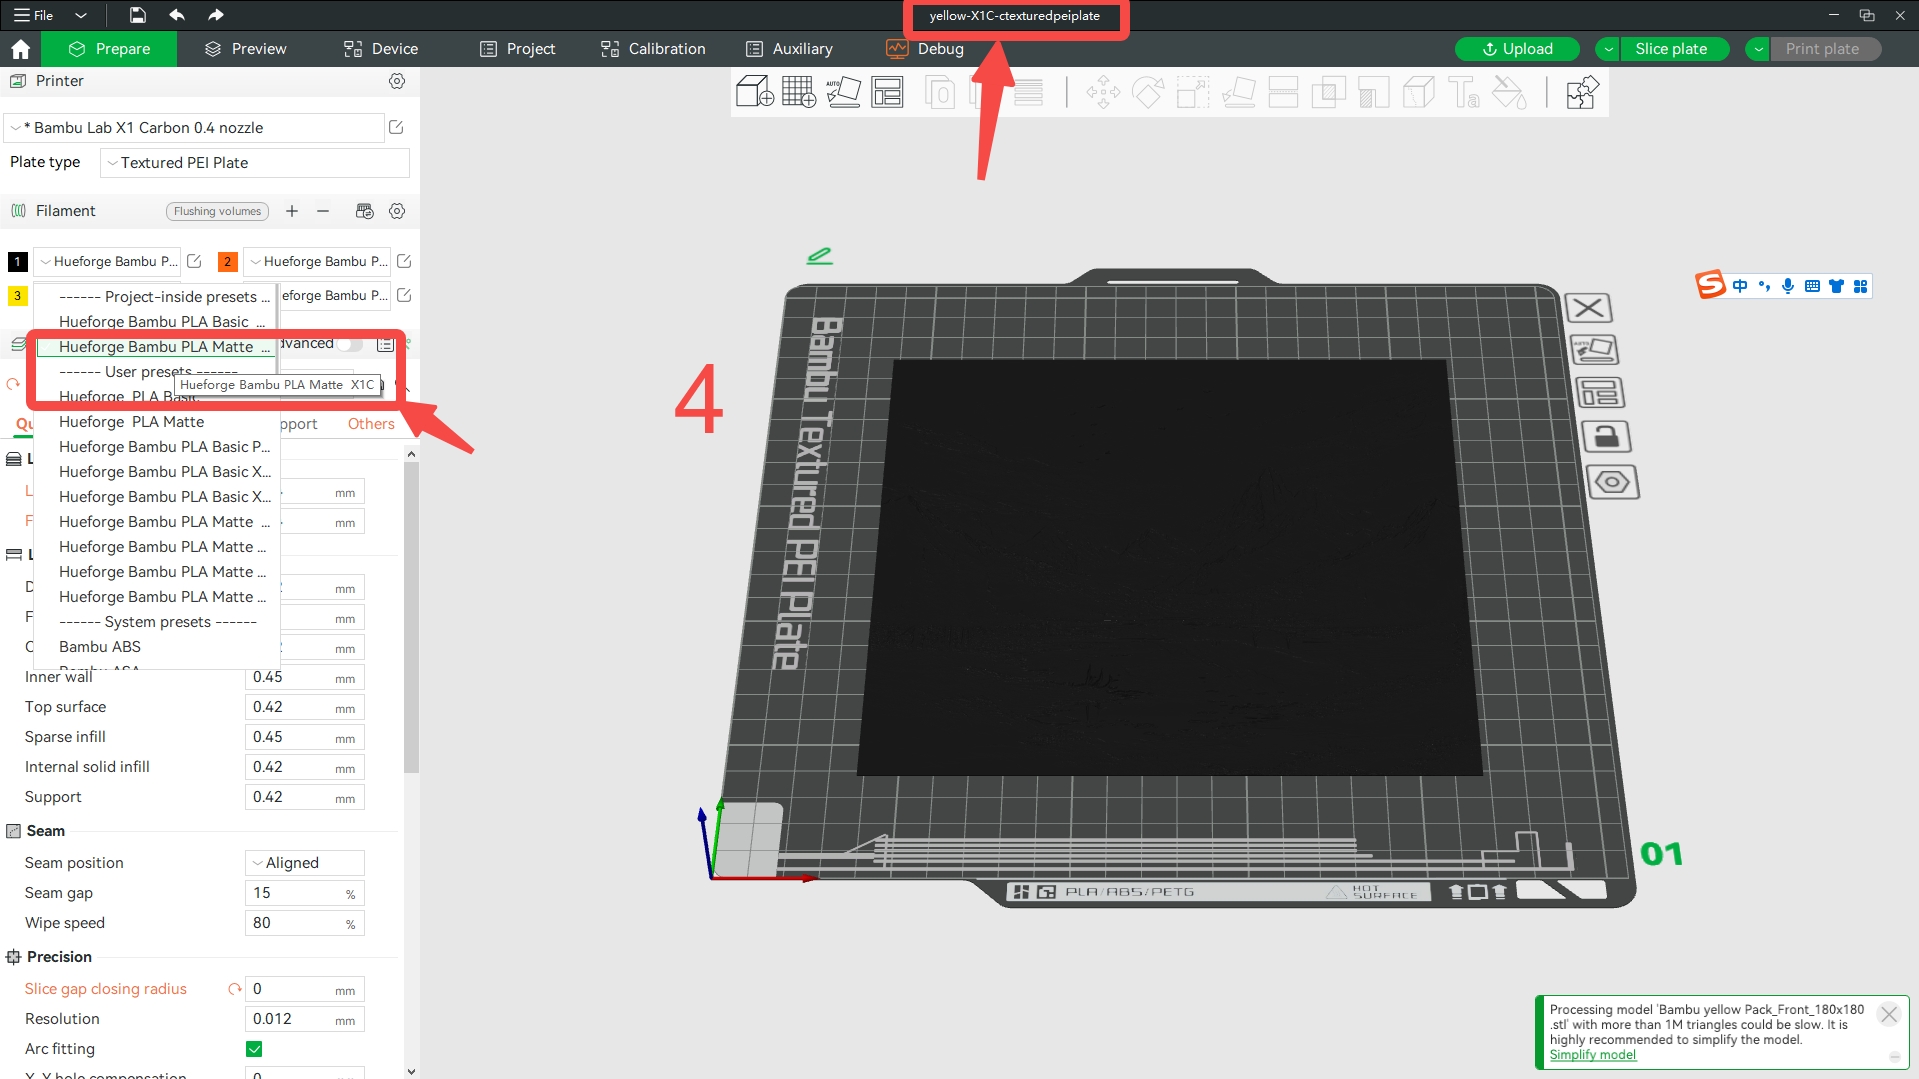1919x1079 pixels.
Task: Remove a filament slot with the minus icon
Action: click(x=323, y=211)
